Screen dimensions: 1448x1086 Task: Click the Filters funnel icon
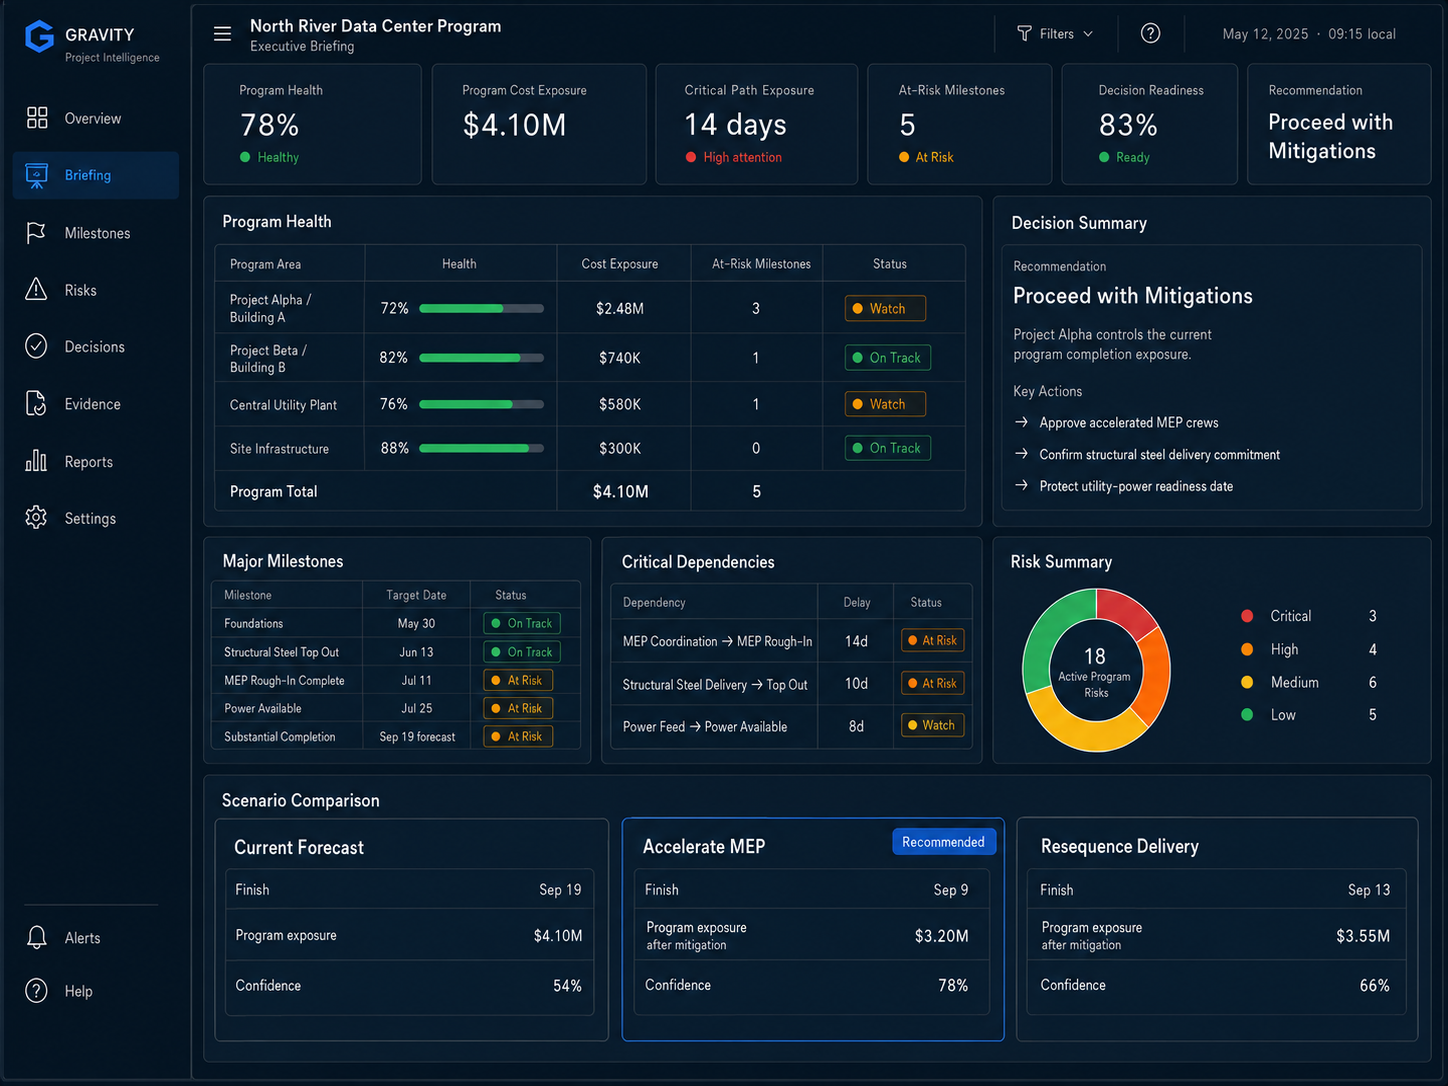[1024, 34]
